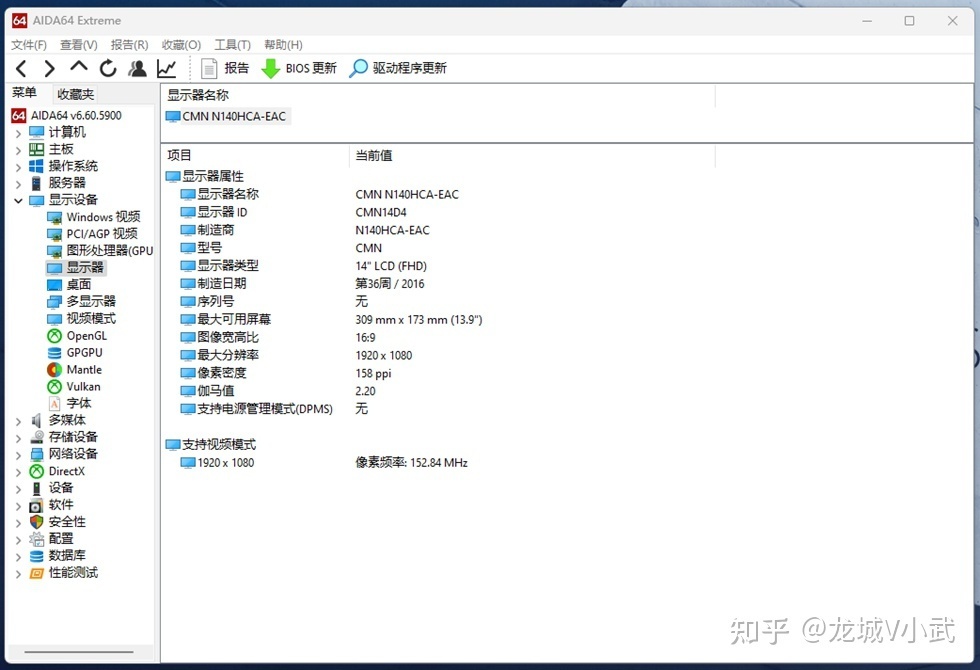Open the user icon in the toolbar

137,68
